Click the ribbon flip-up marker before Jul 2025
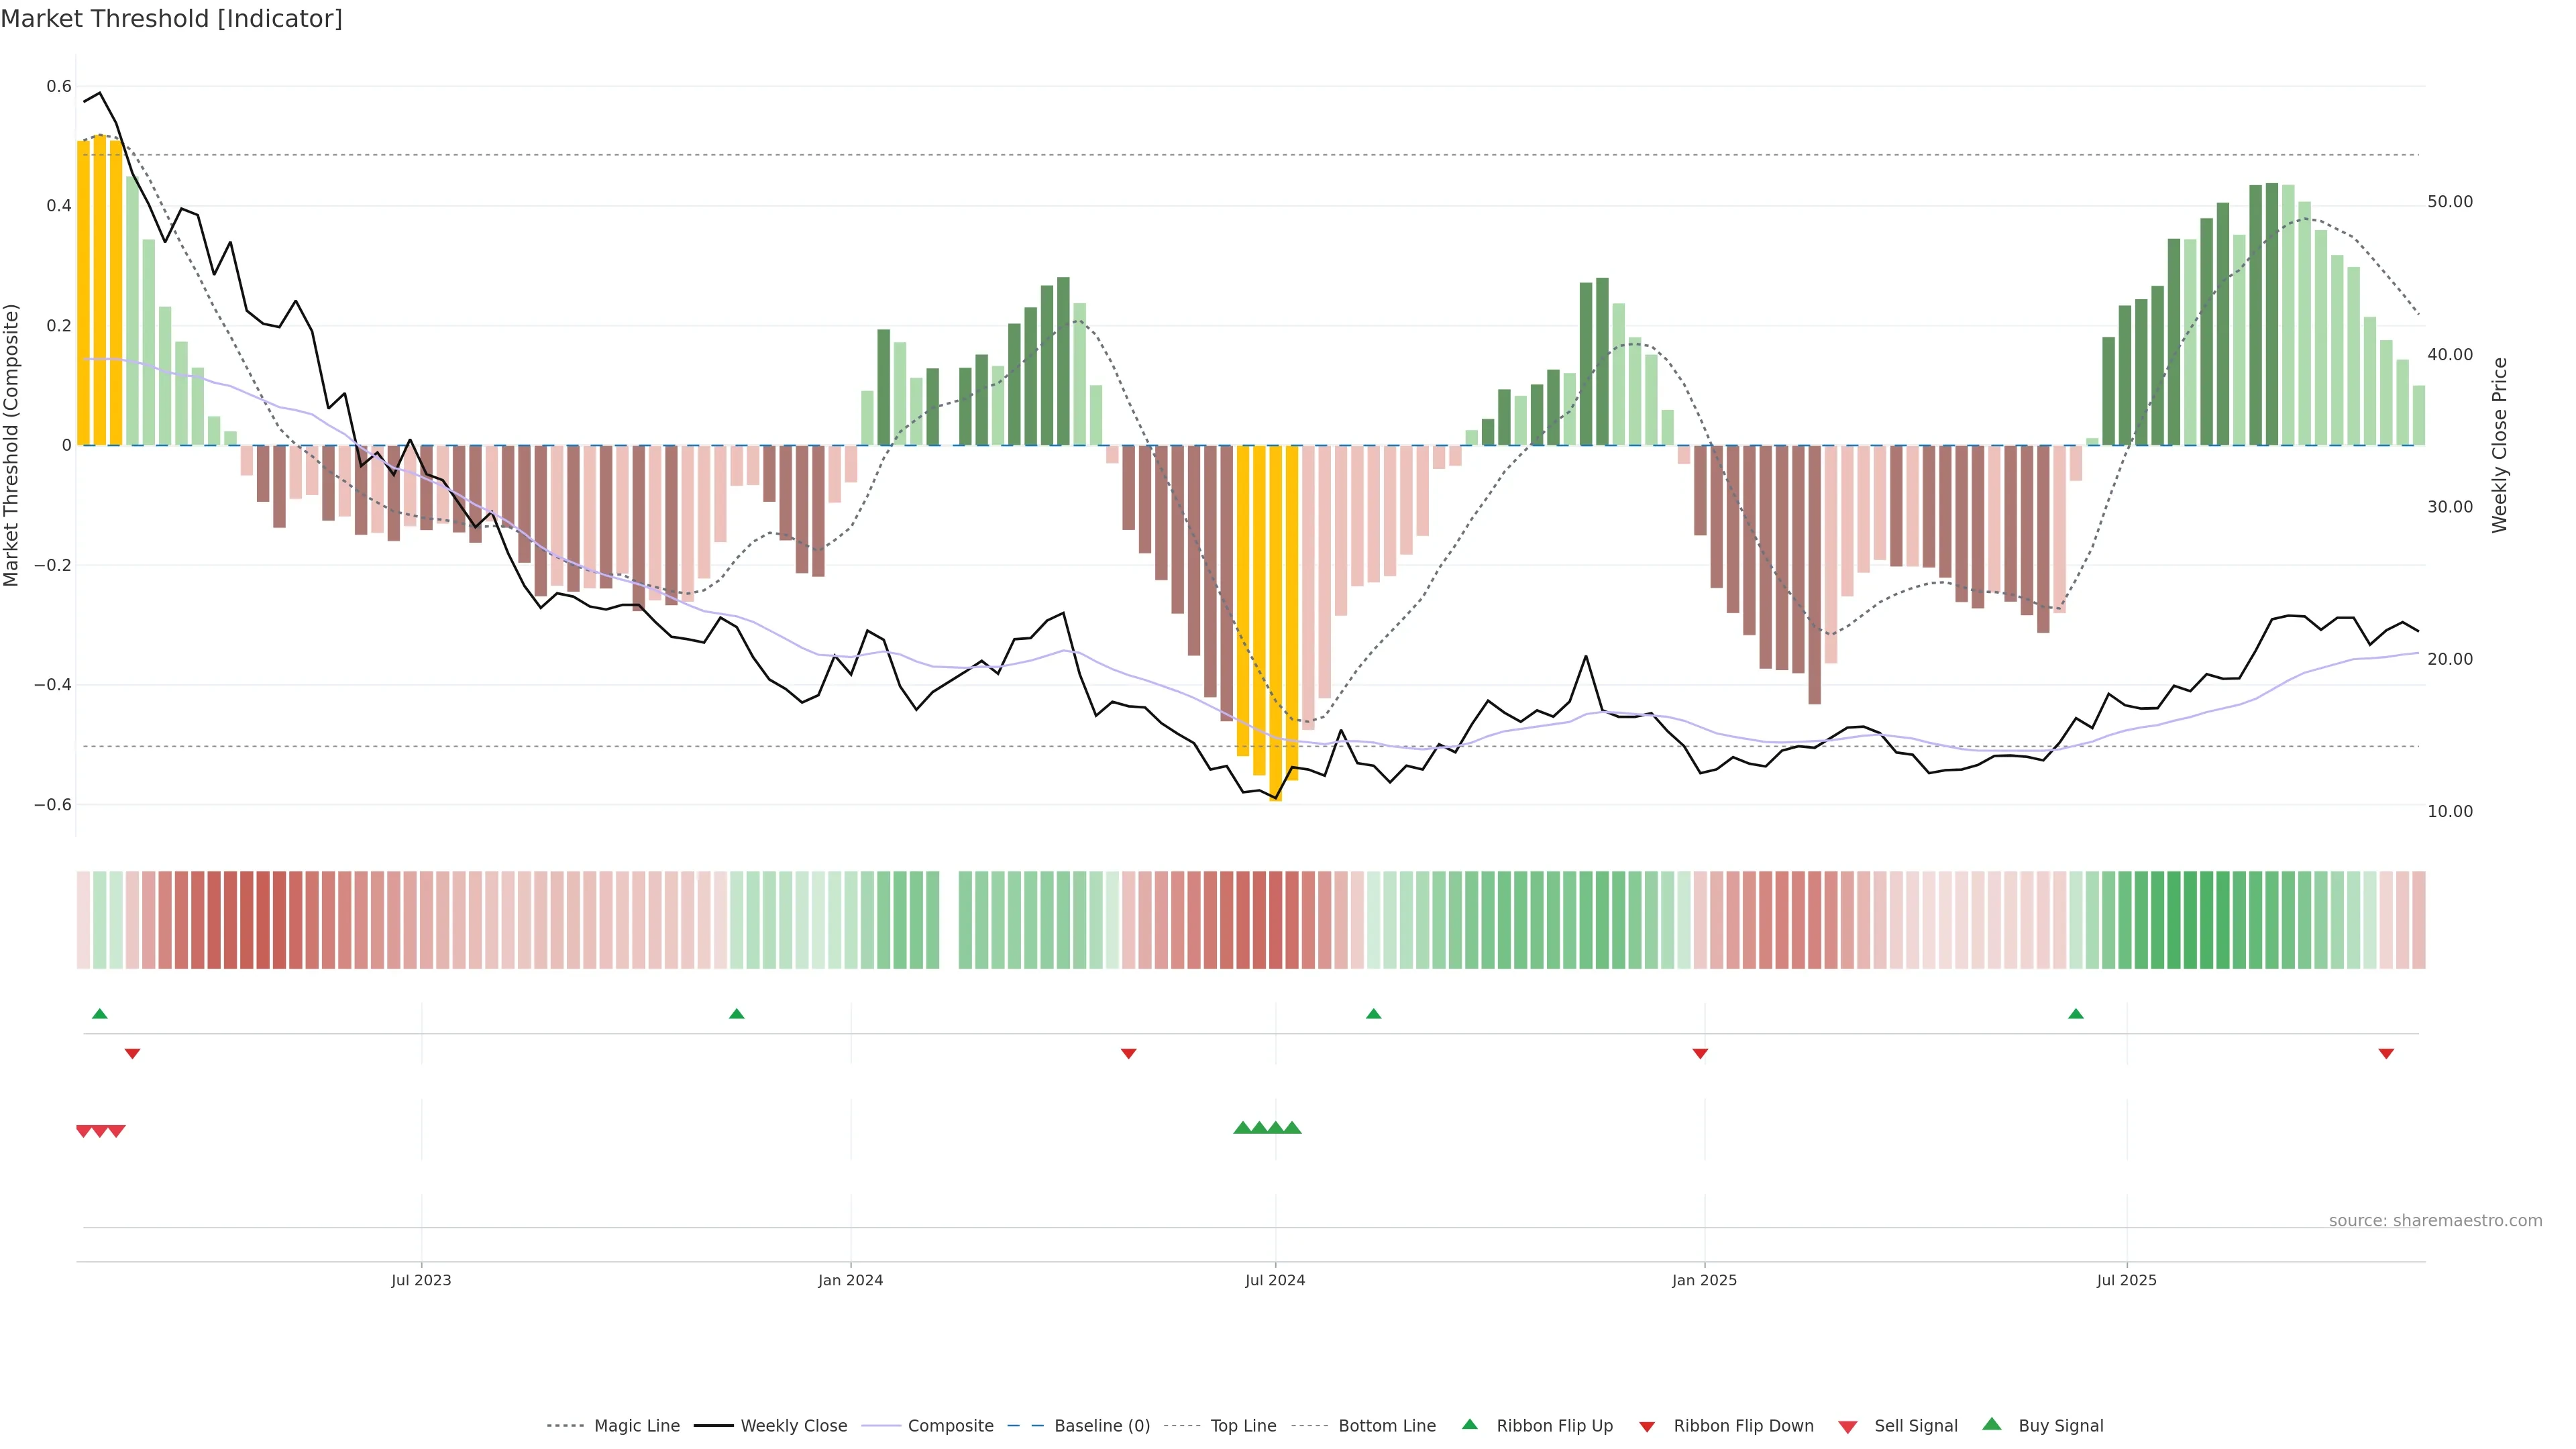2576x1449 pixels. click(x=2076, y=1014)
